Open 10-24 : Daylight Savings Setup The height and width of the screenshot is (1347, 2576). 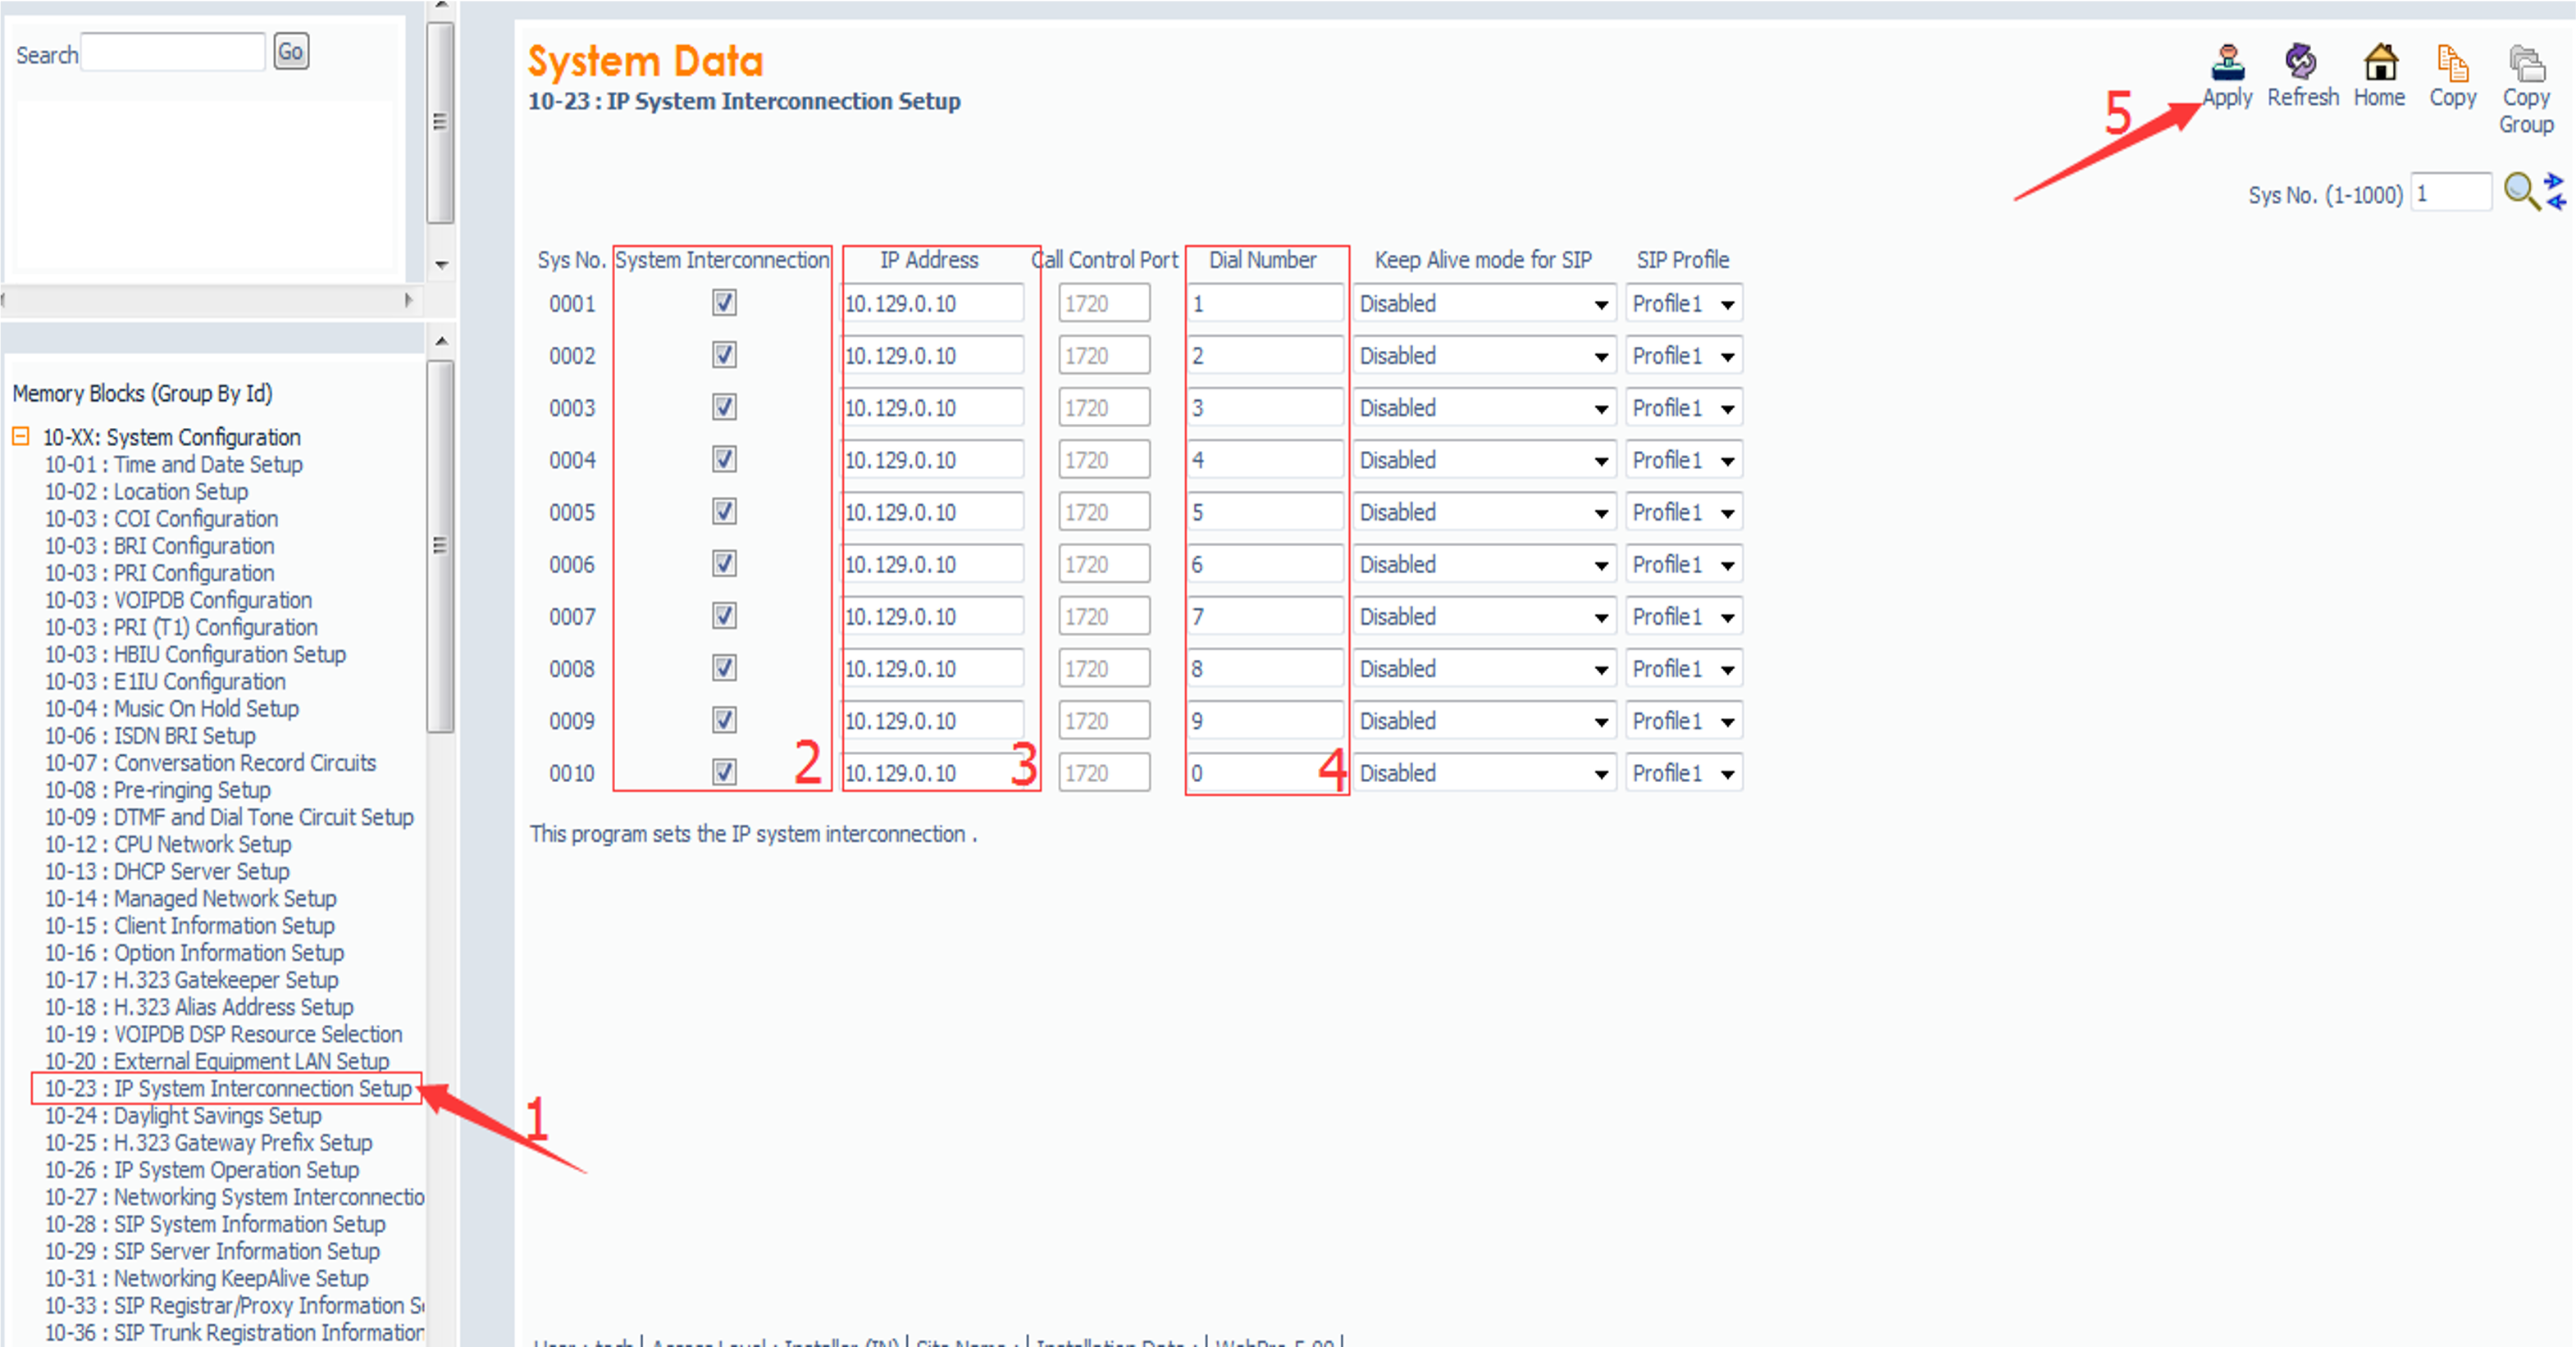point(183,1115)
